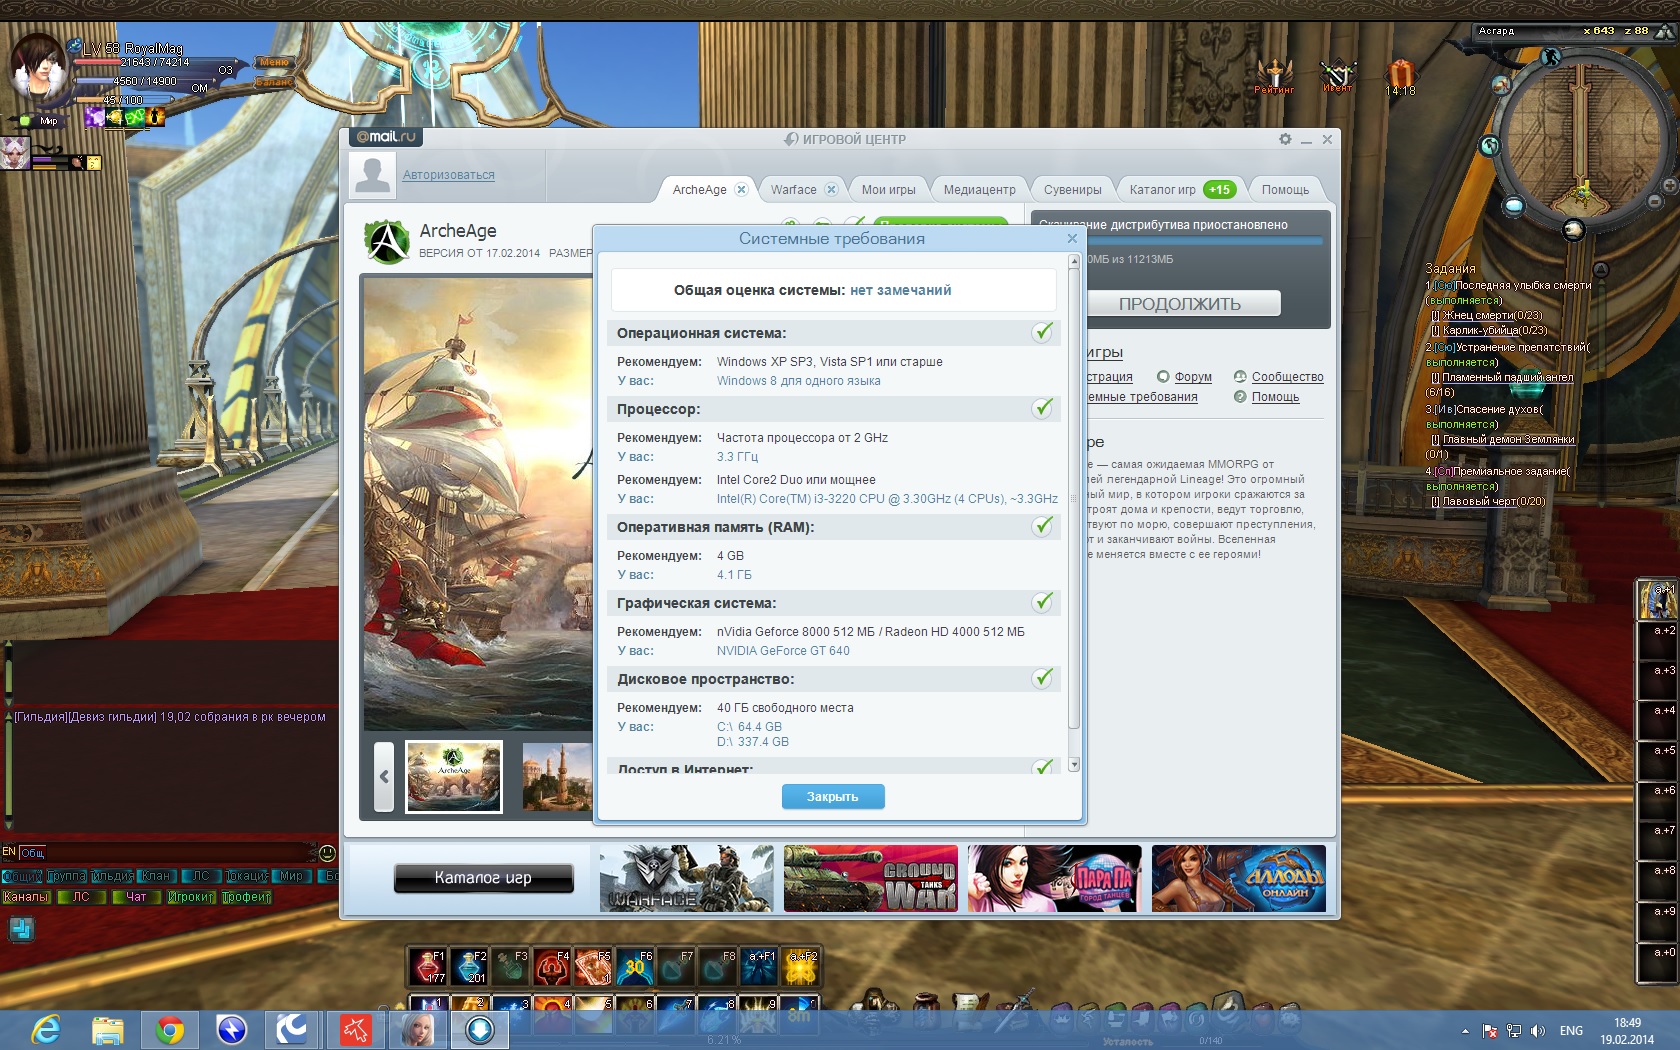Close the ArcheAge tab
1680x1050 pixels.
[x=741, y=189]
